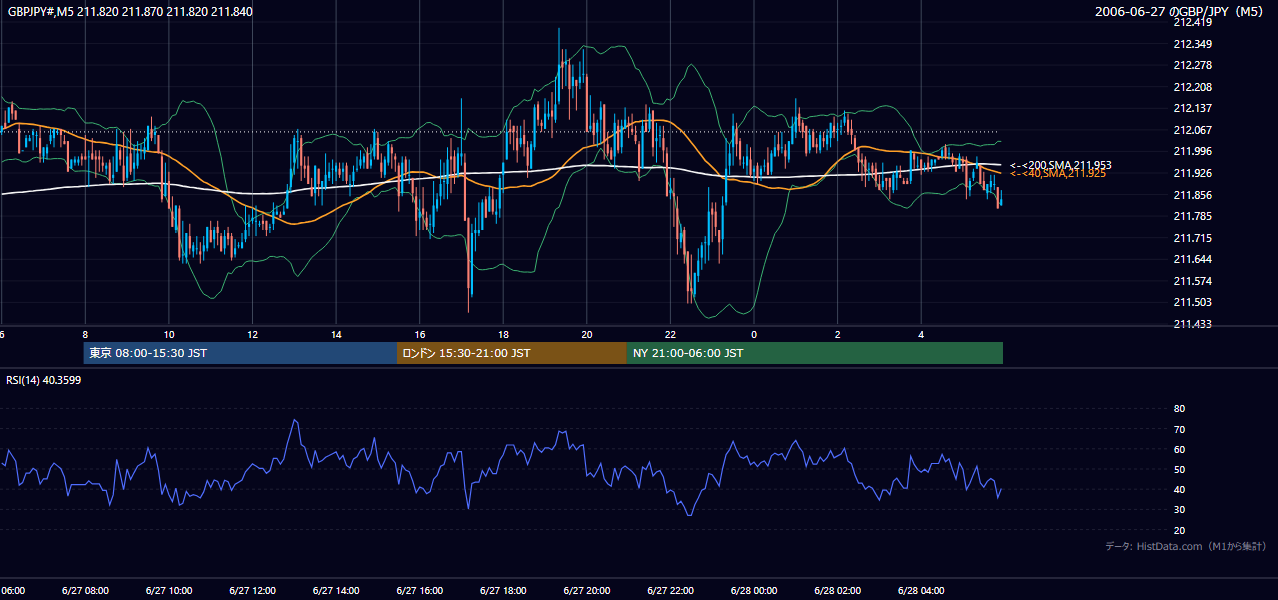Image resolution: width=1278 pixels, height=600 pixels.
Task: Click the 6/27 10:00 date label
Action: (169, 591)
